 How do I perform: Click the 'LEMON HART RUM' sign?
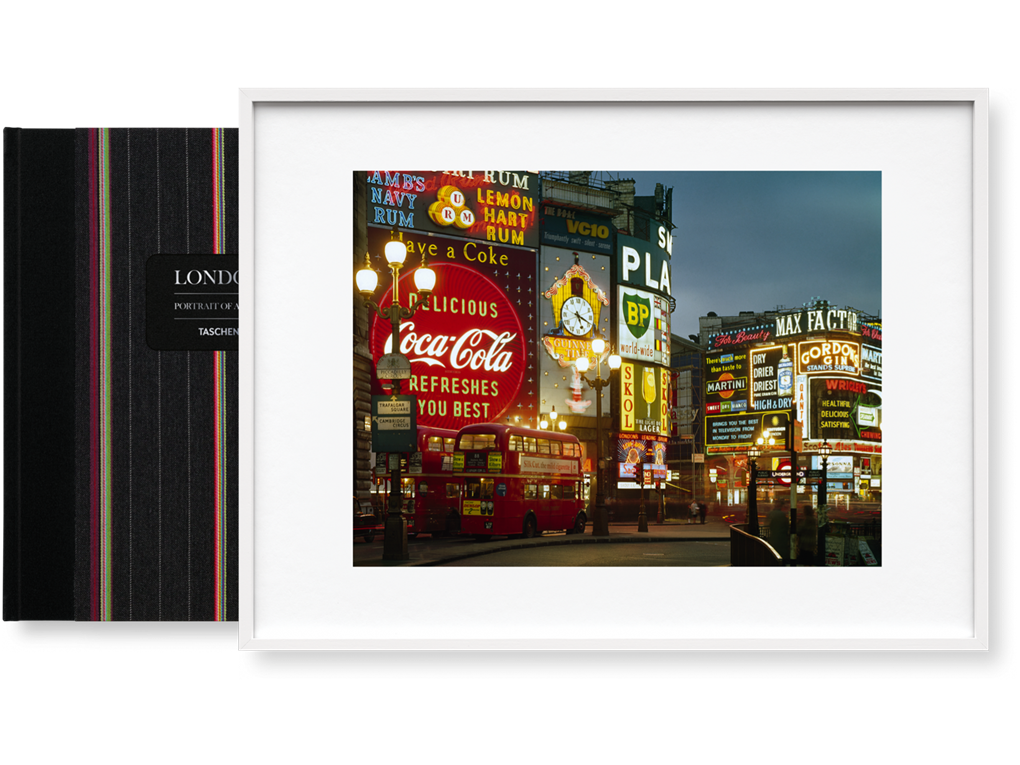pyautogui.click(x=505, y=216)
